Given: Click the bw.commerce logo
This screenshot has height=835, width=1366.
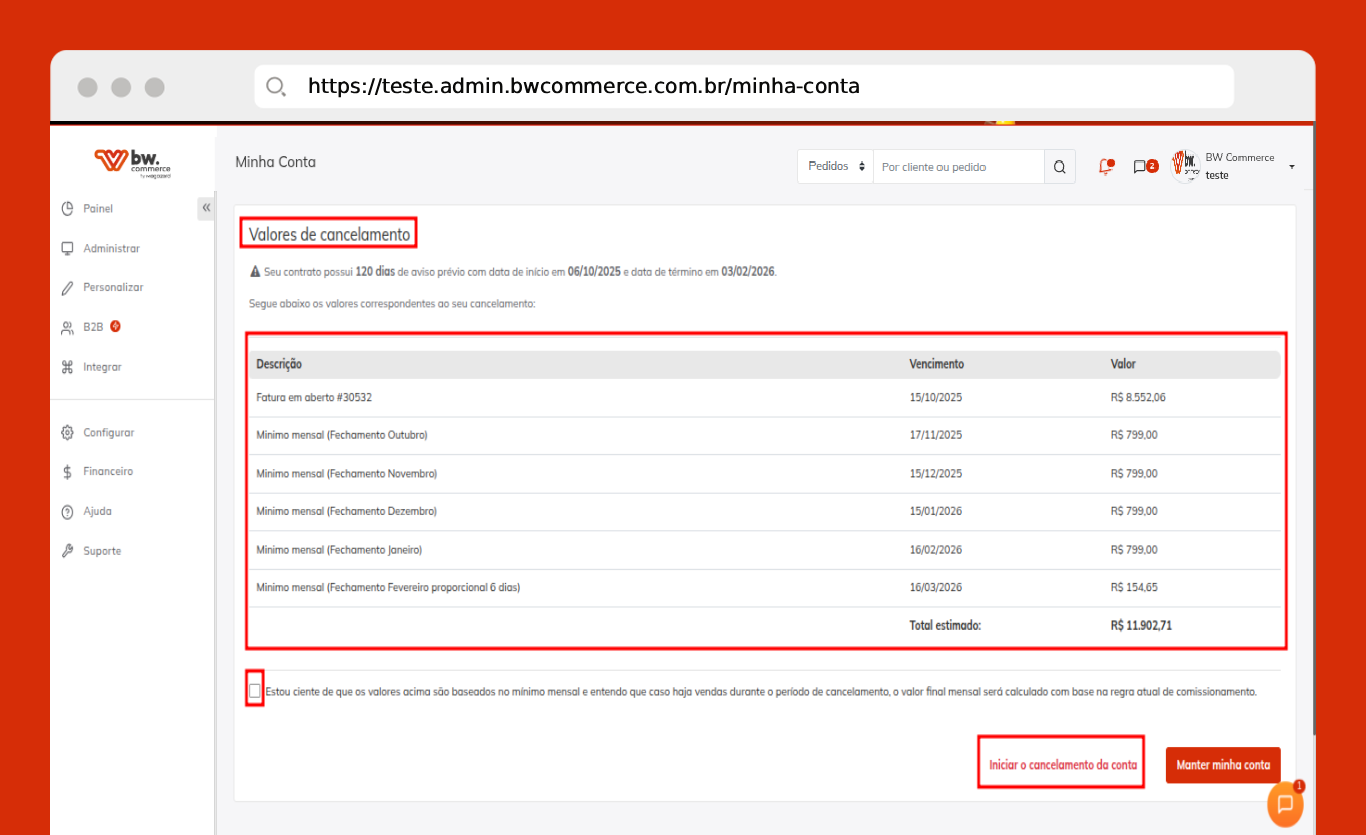Looking at the screenshot, I should click(133, 162).
